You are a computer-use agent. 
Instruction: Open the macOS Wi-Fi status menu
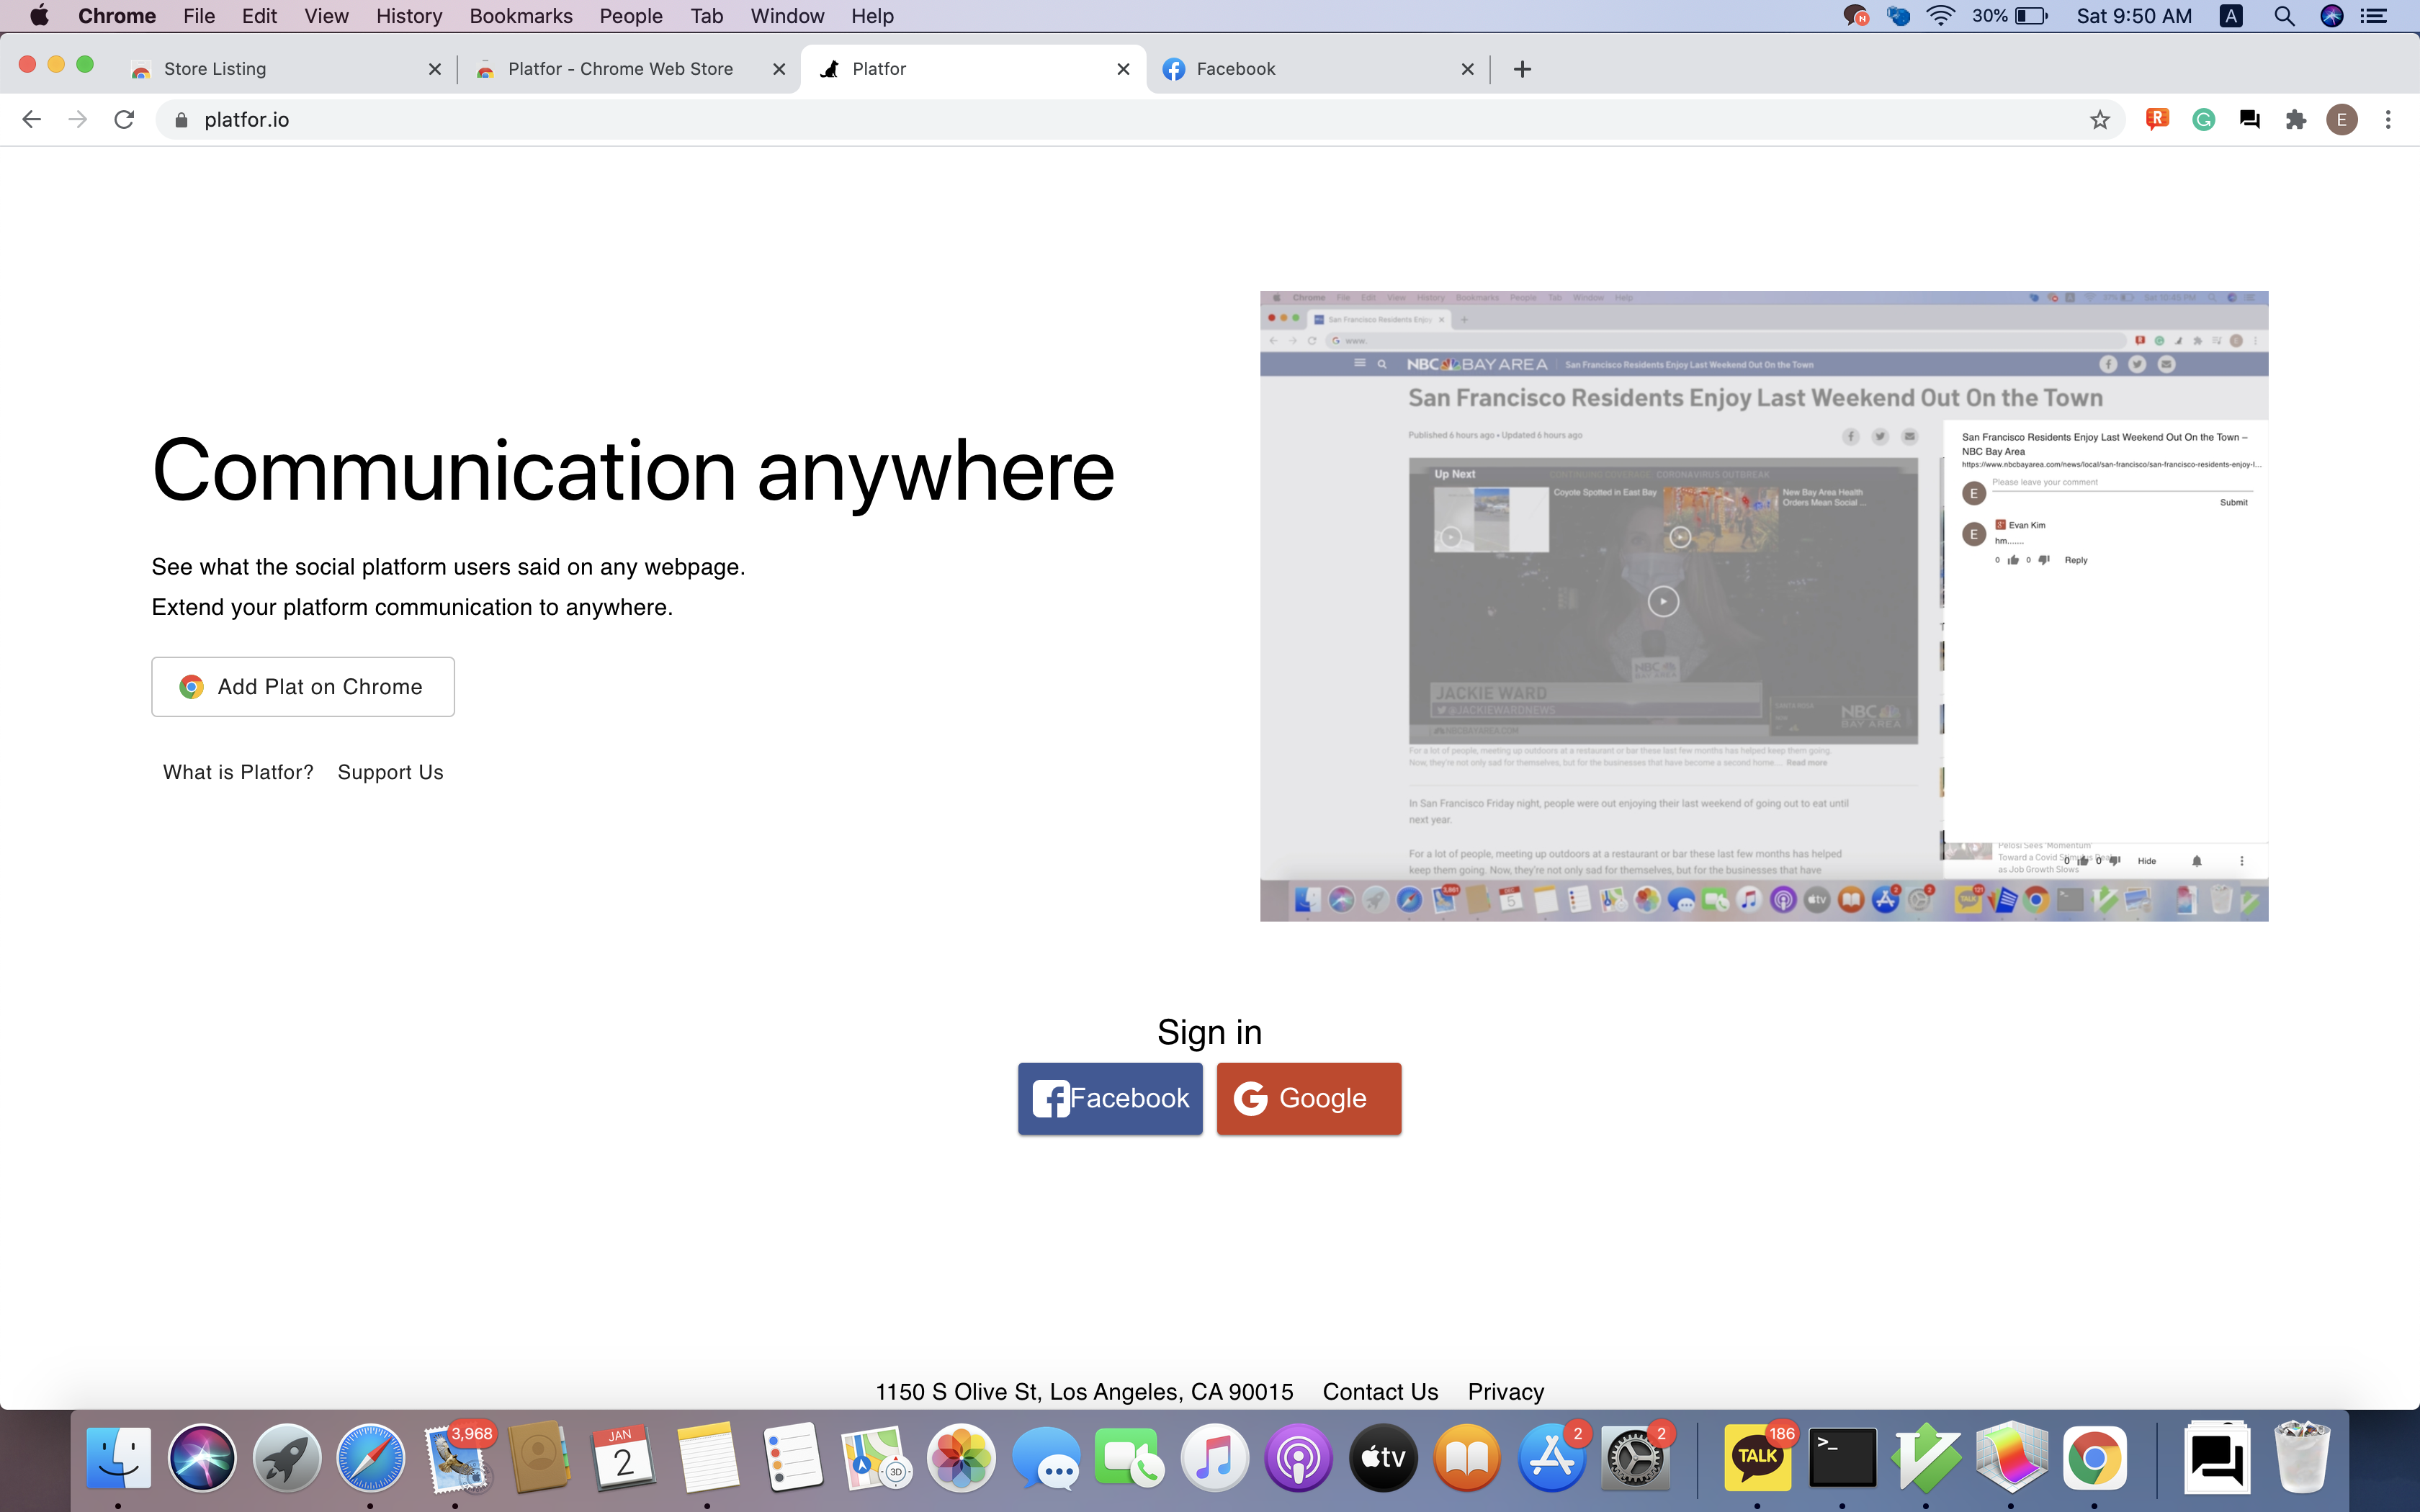click(x=1940, y=16)
